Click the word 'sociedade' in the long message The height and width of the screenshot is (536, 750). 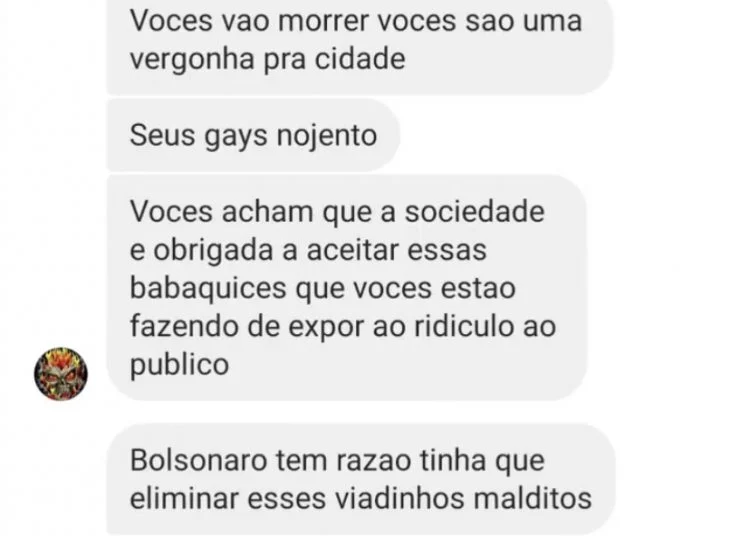point(474,212)
